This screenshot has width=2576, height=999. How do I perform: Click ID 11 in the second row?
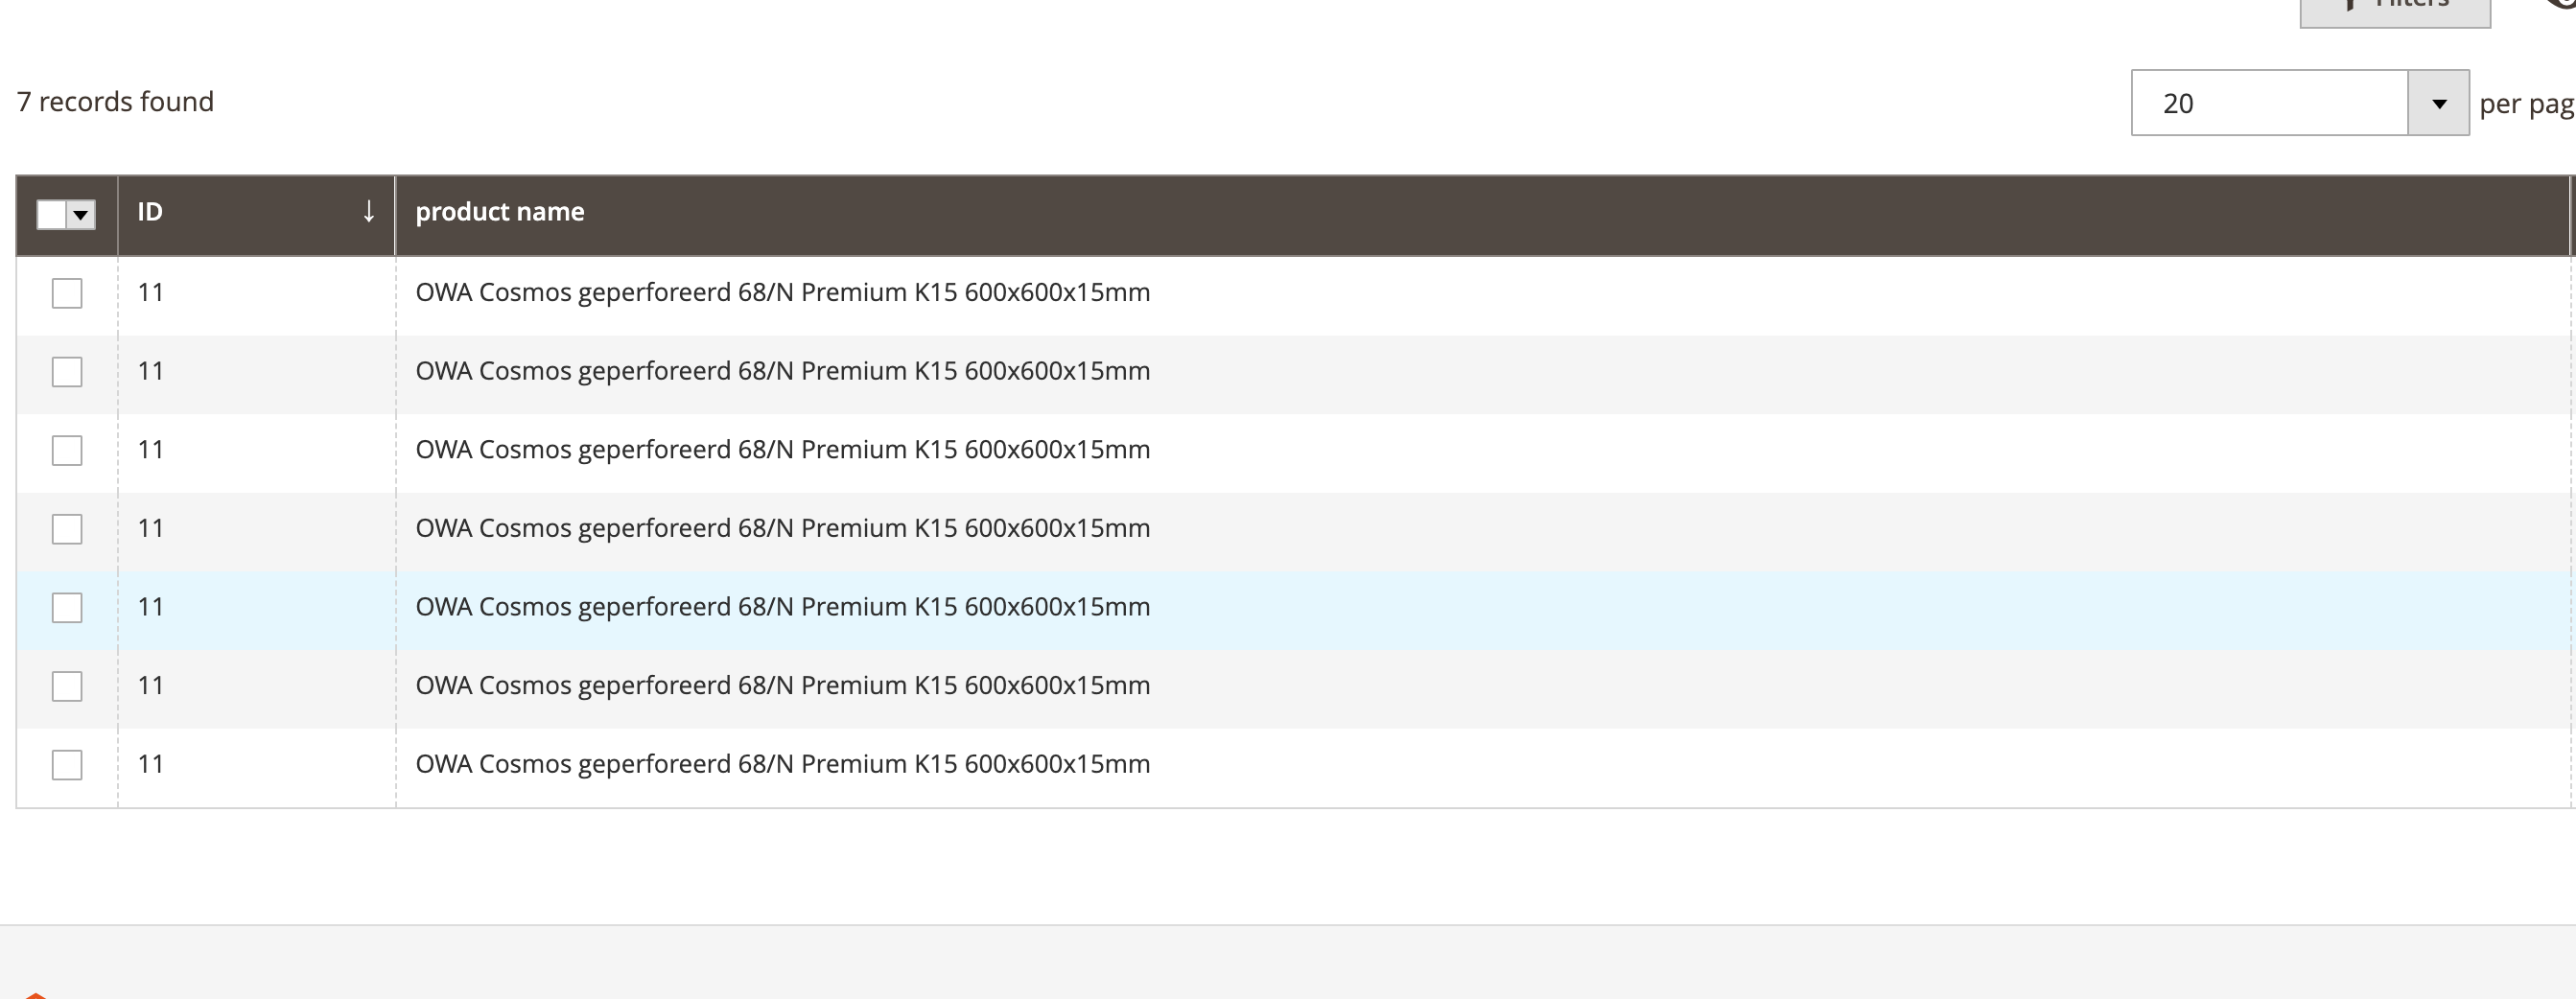[151, 371]
